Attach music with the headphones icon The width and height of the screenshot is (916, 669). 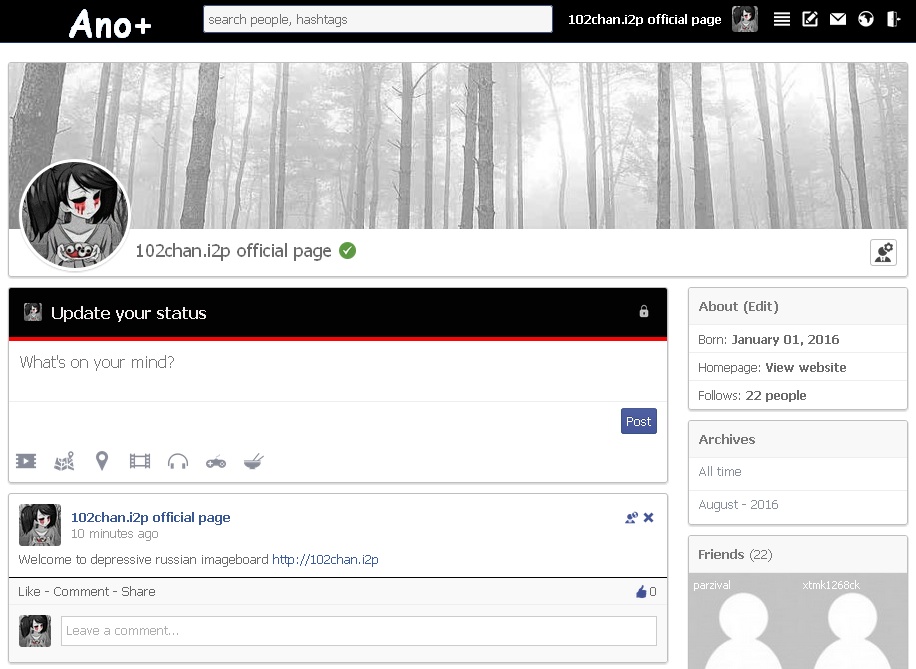coord(178,462)
